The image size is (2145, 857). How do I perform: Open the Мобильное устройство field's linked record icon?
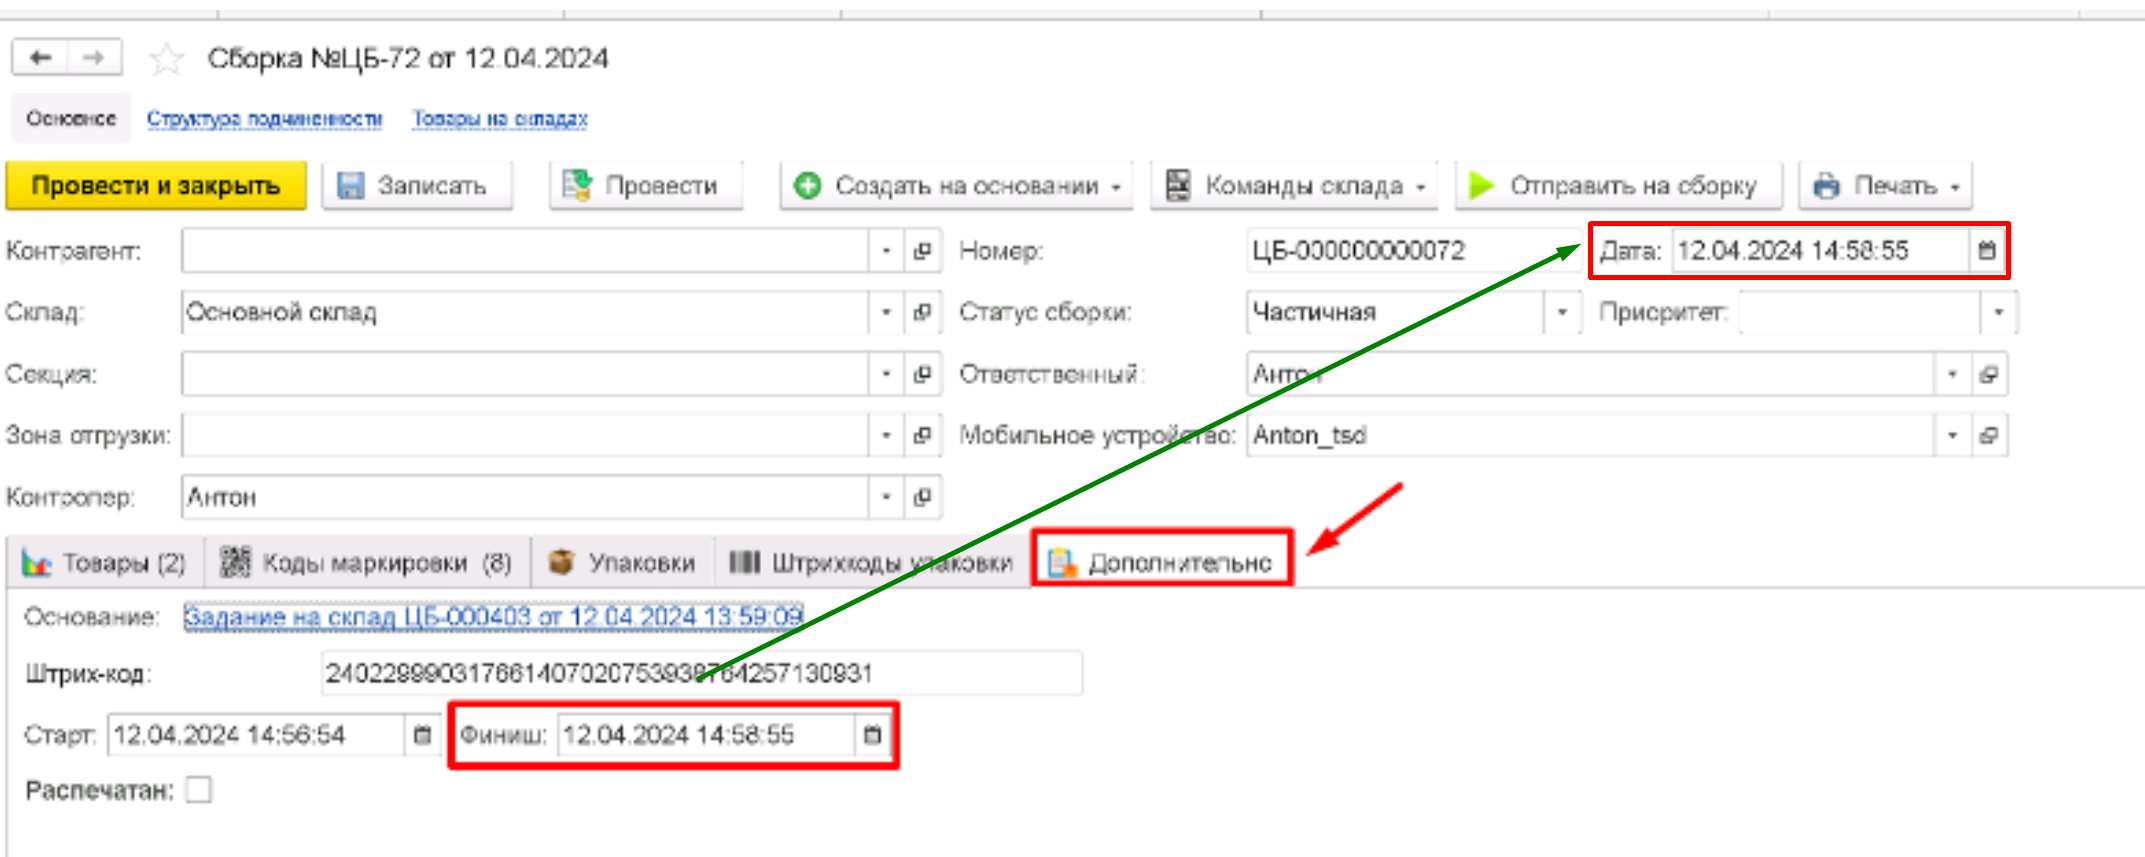pyautogui.click(x=1988, y=435)
